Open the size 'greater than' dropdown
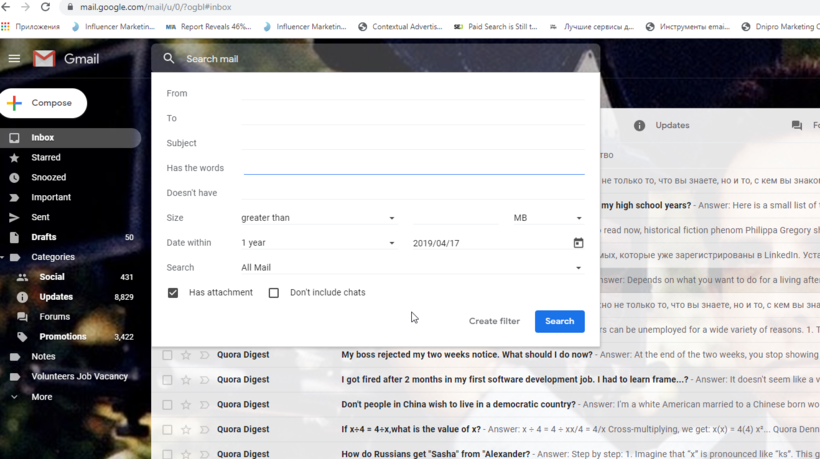 tap(317, 218)
